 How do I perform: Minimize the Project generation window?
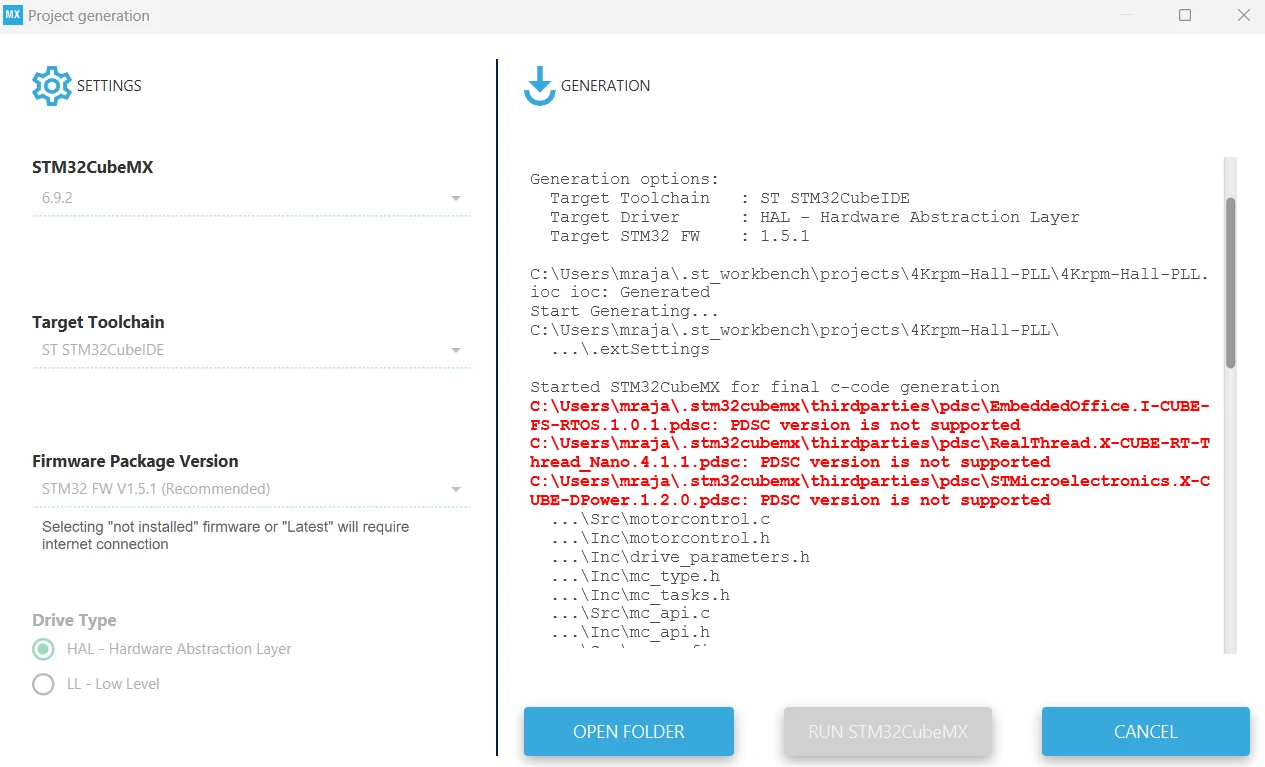coord(1127,15)
